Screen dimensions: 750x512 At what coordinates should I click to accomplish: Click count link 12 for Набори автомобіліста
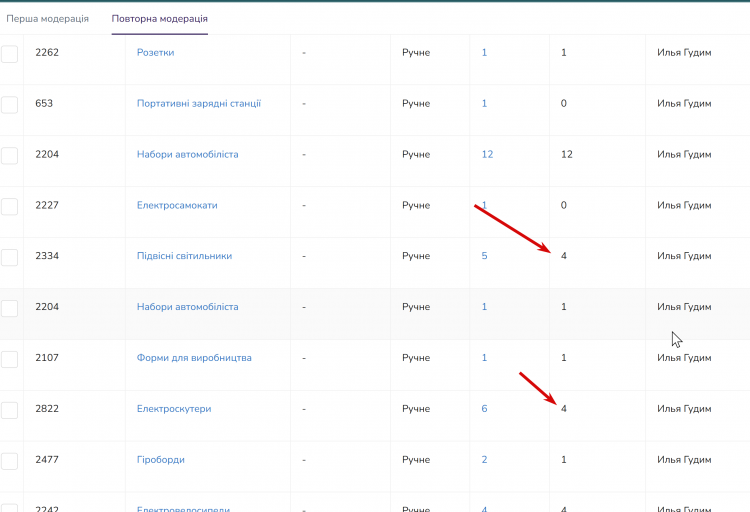(x=487, y=154)
